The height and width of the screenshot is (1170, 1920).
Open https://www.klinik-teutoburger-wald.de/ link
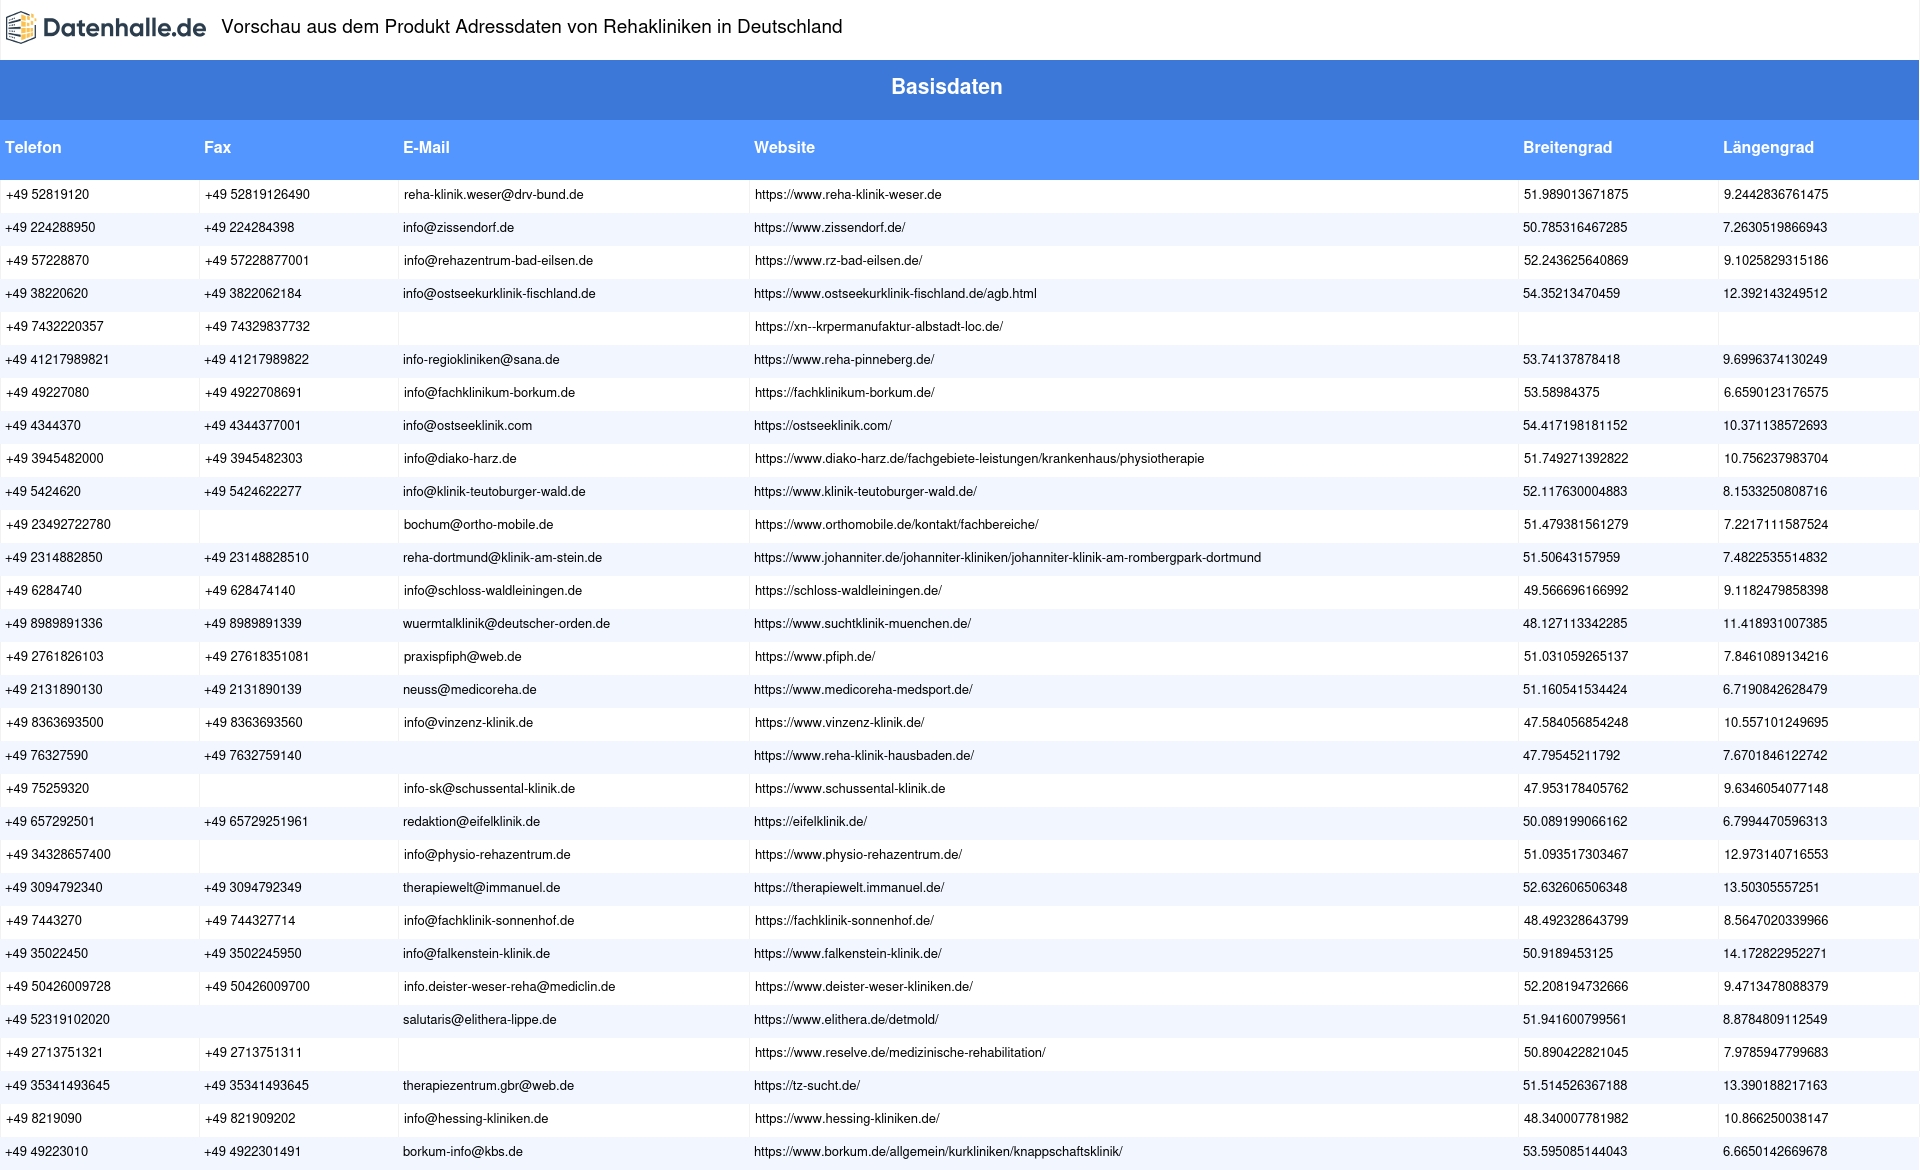[x=865, y=492]
